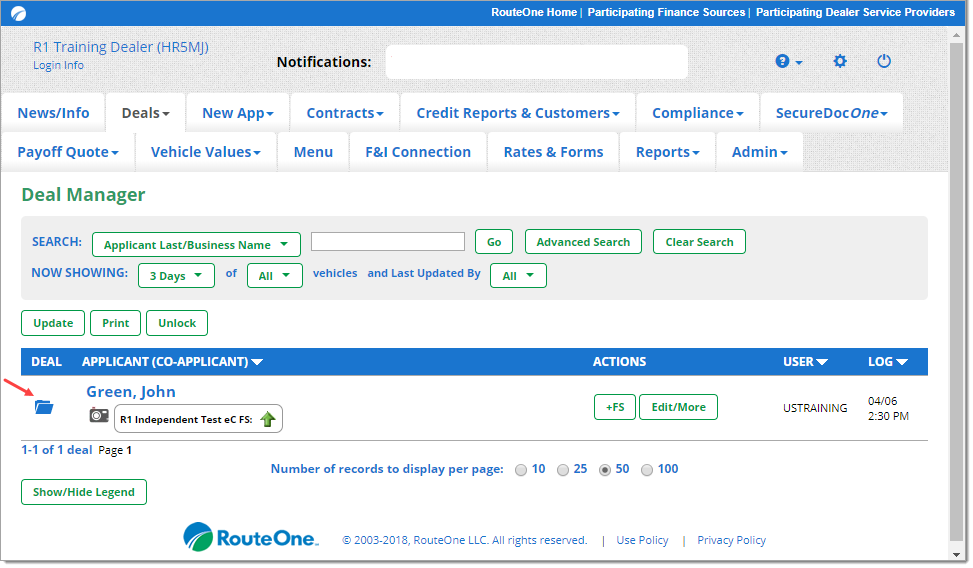Select 50 records per page
973x568 pixels.
click(x=605, y=470)
